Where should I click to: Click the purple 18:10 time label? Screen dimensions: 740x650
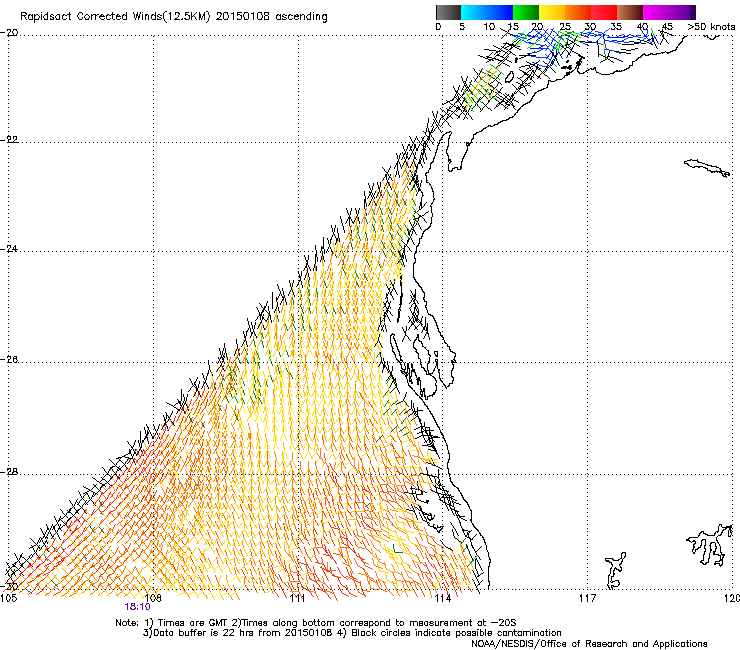point(137,607)
